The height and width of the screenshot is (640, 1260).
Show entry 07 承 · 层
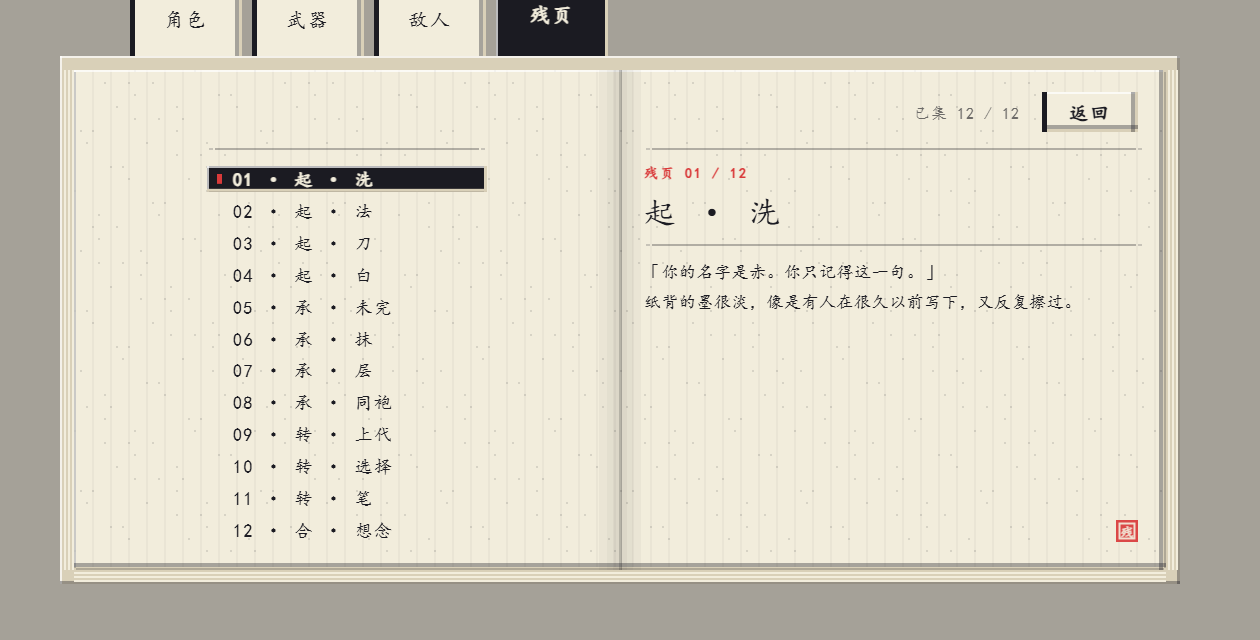click(346, 370)
